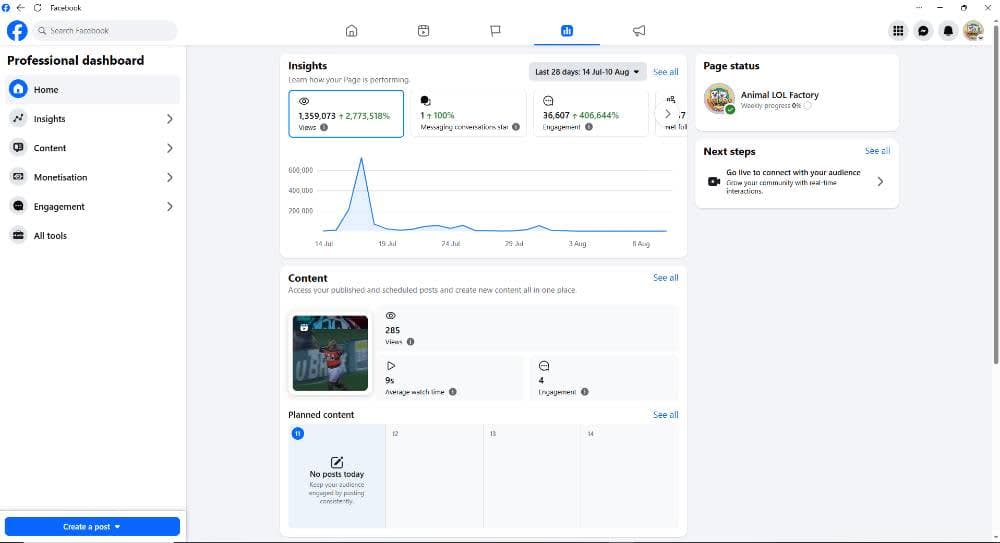The height and width of the screenshot is (543, 1000).
Task: Open the Pages flag tab icon
Action: [x=495, y=31]
